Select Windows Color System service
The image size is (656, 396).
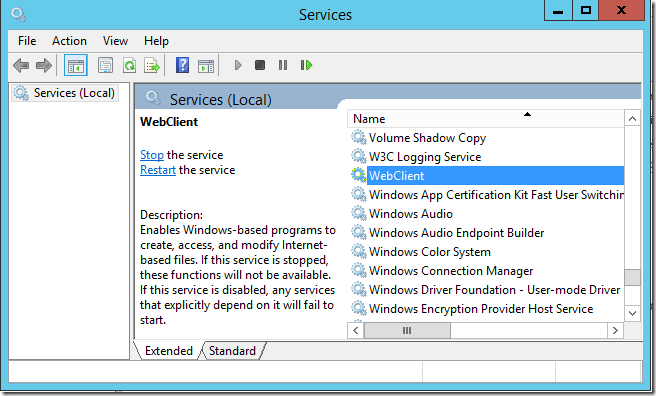point(430,252)
